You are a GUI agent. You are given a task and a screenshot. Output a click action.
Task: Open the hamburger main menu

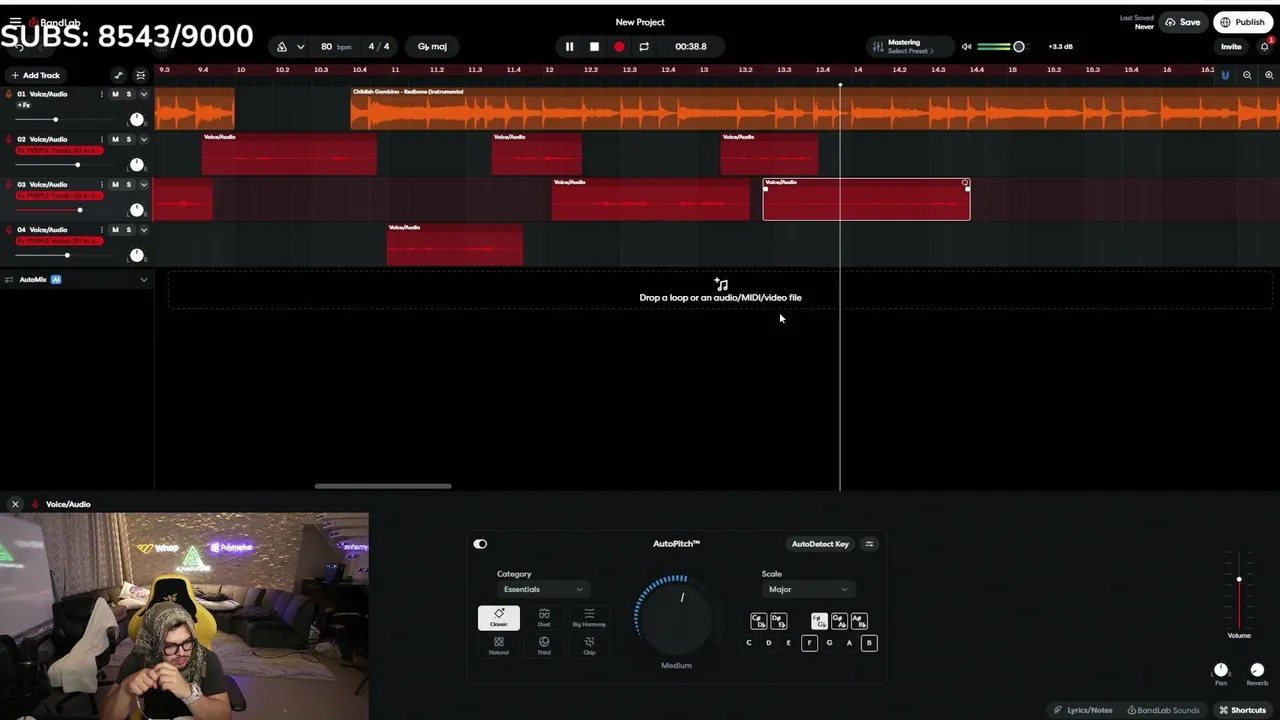(15, 21)
